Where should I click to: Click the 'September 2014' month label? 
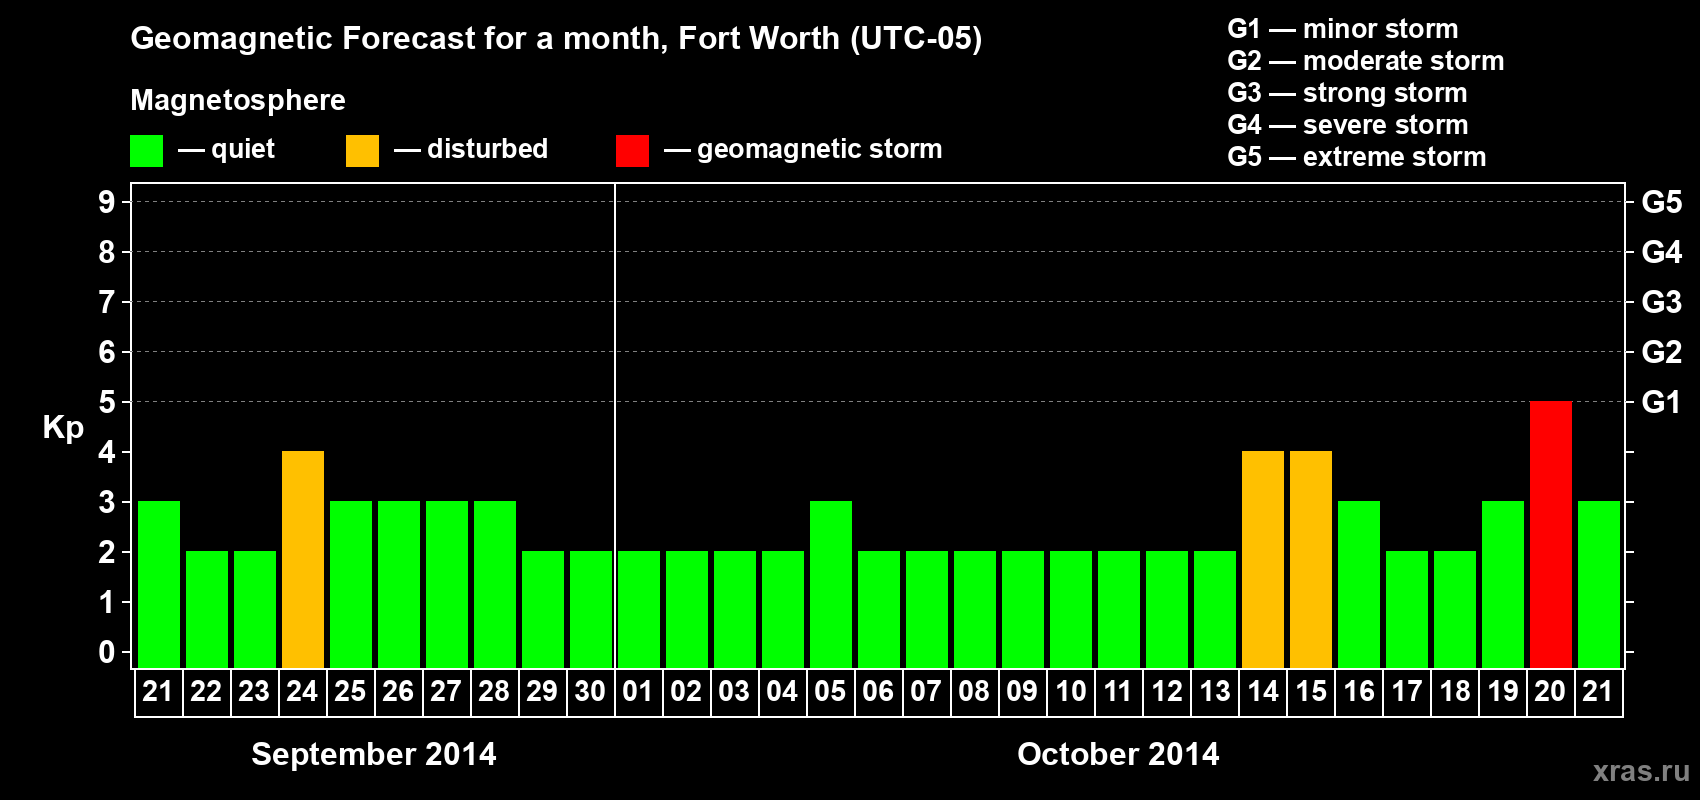tap(374, 754)
